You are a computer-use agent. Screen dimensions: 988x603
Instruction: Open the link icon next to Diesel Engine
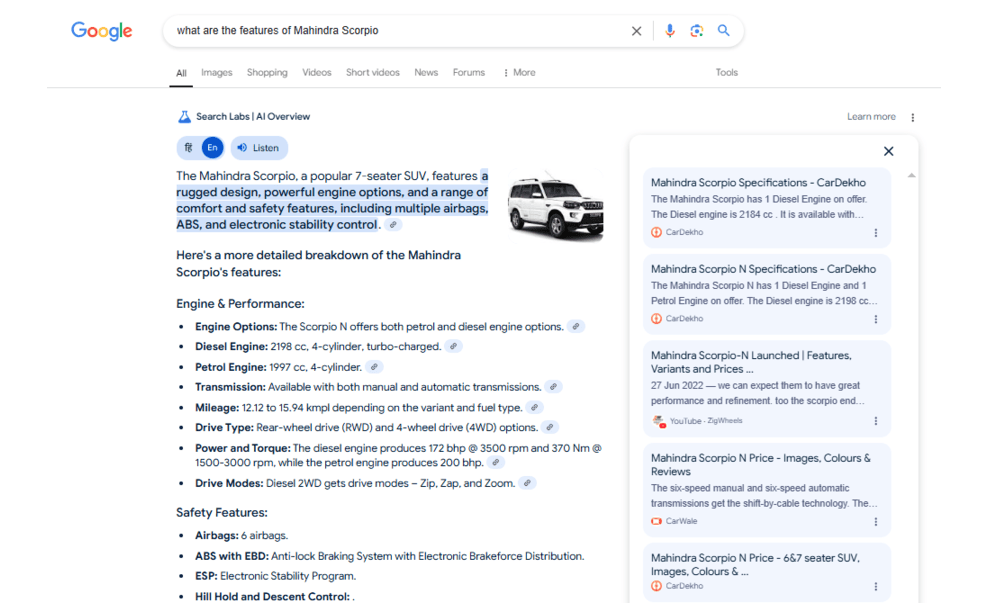[453, 346]
